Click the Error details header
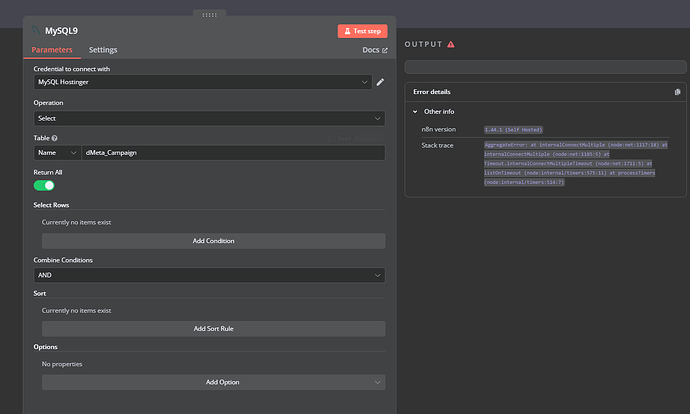Screen dimensions: 690x414 tap(432, 92)
